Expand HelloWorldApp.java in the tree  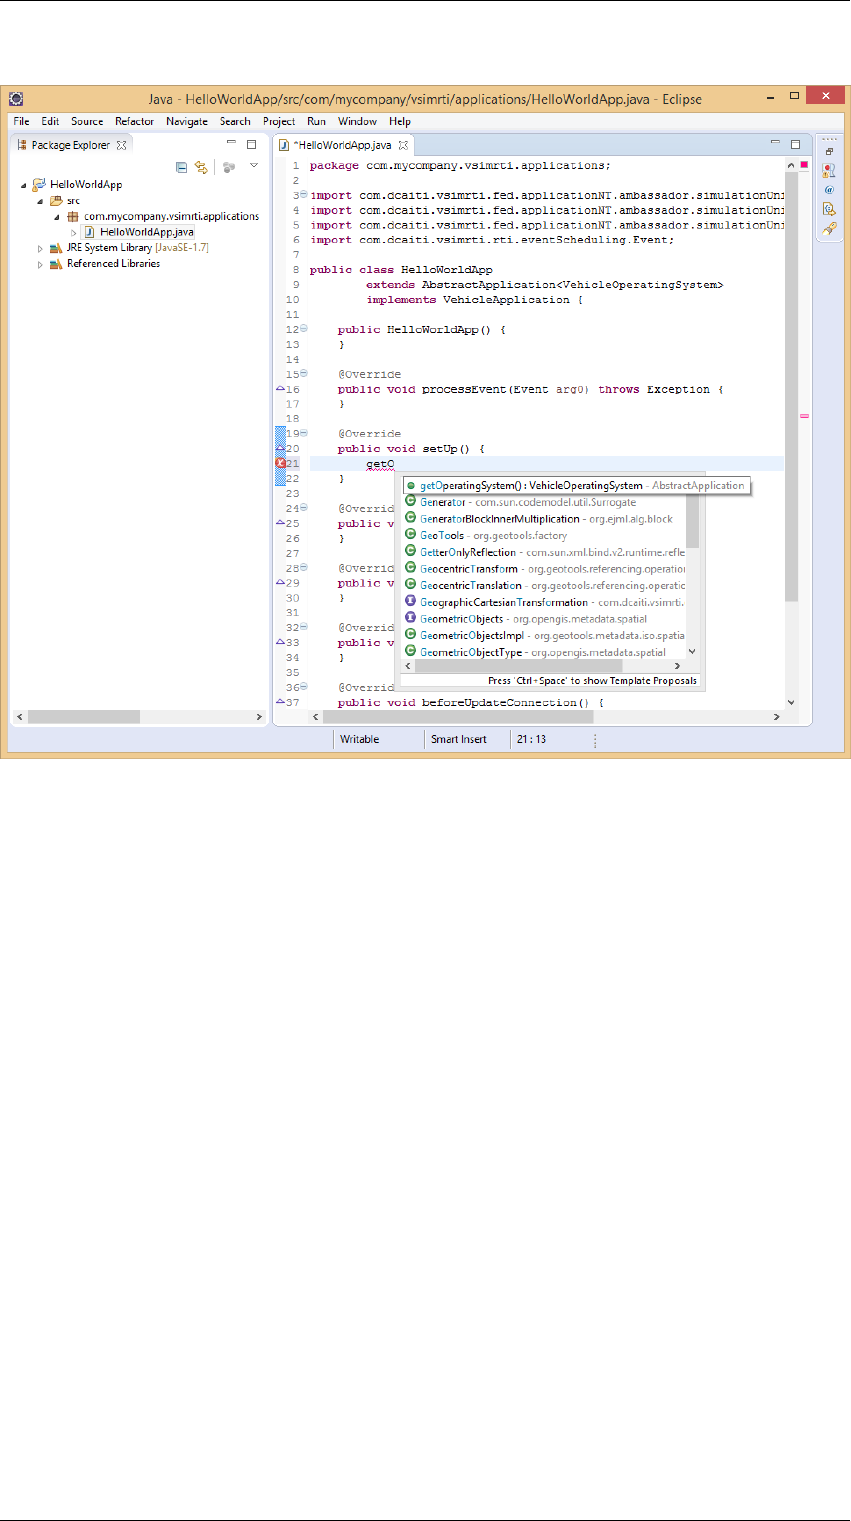[74, 232]
